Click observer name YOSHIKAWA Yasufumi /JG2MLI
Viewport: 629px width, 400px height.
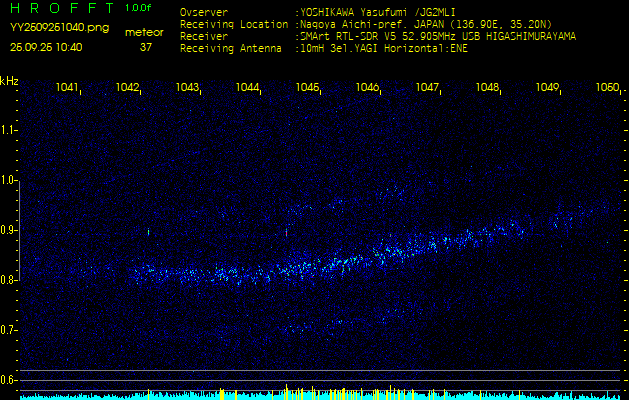(x=377, y=12)
